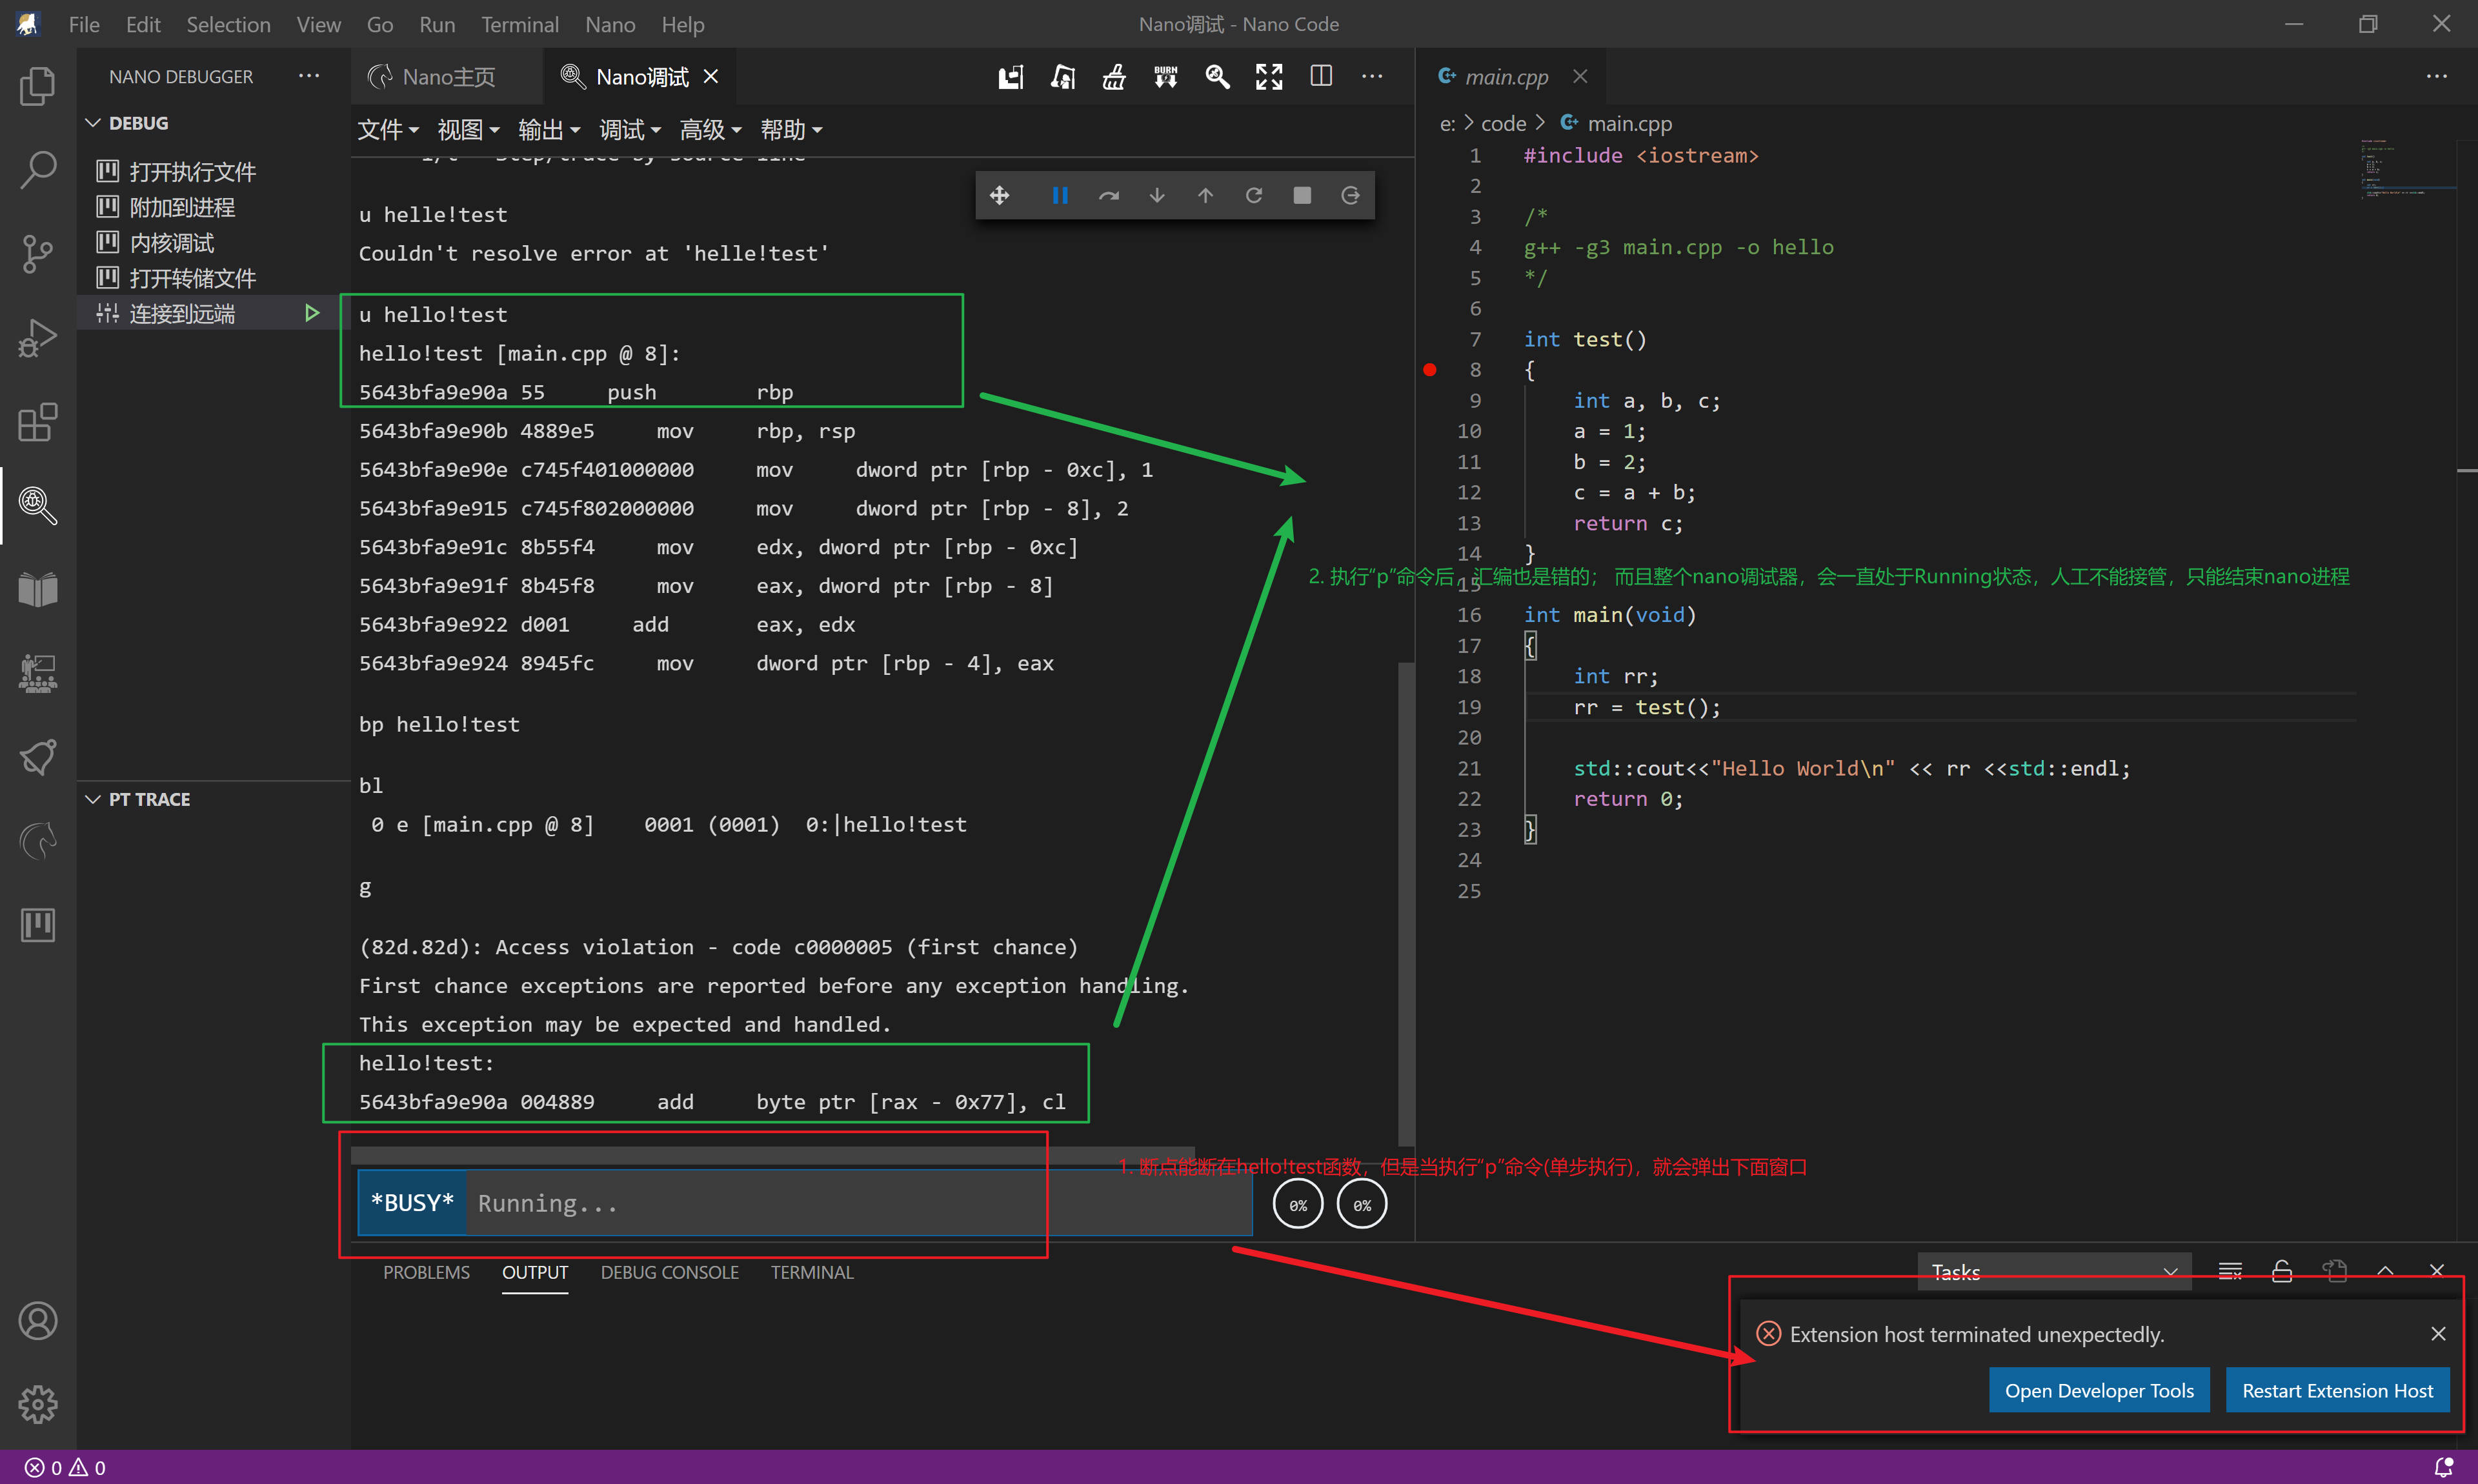
Task: Open the Accounts icon in activity bar
Action: tap(38, 1321)
